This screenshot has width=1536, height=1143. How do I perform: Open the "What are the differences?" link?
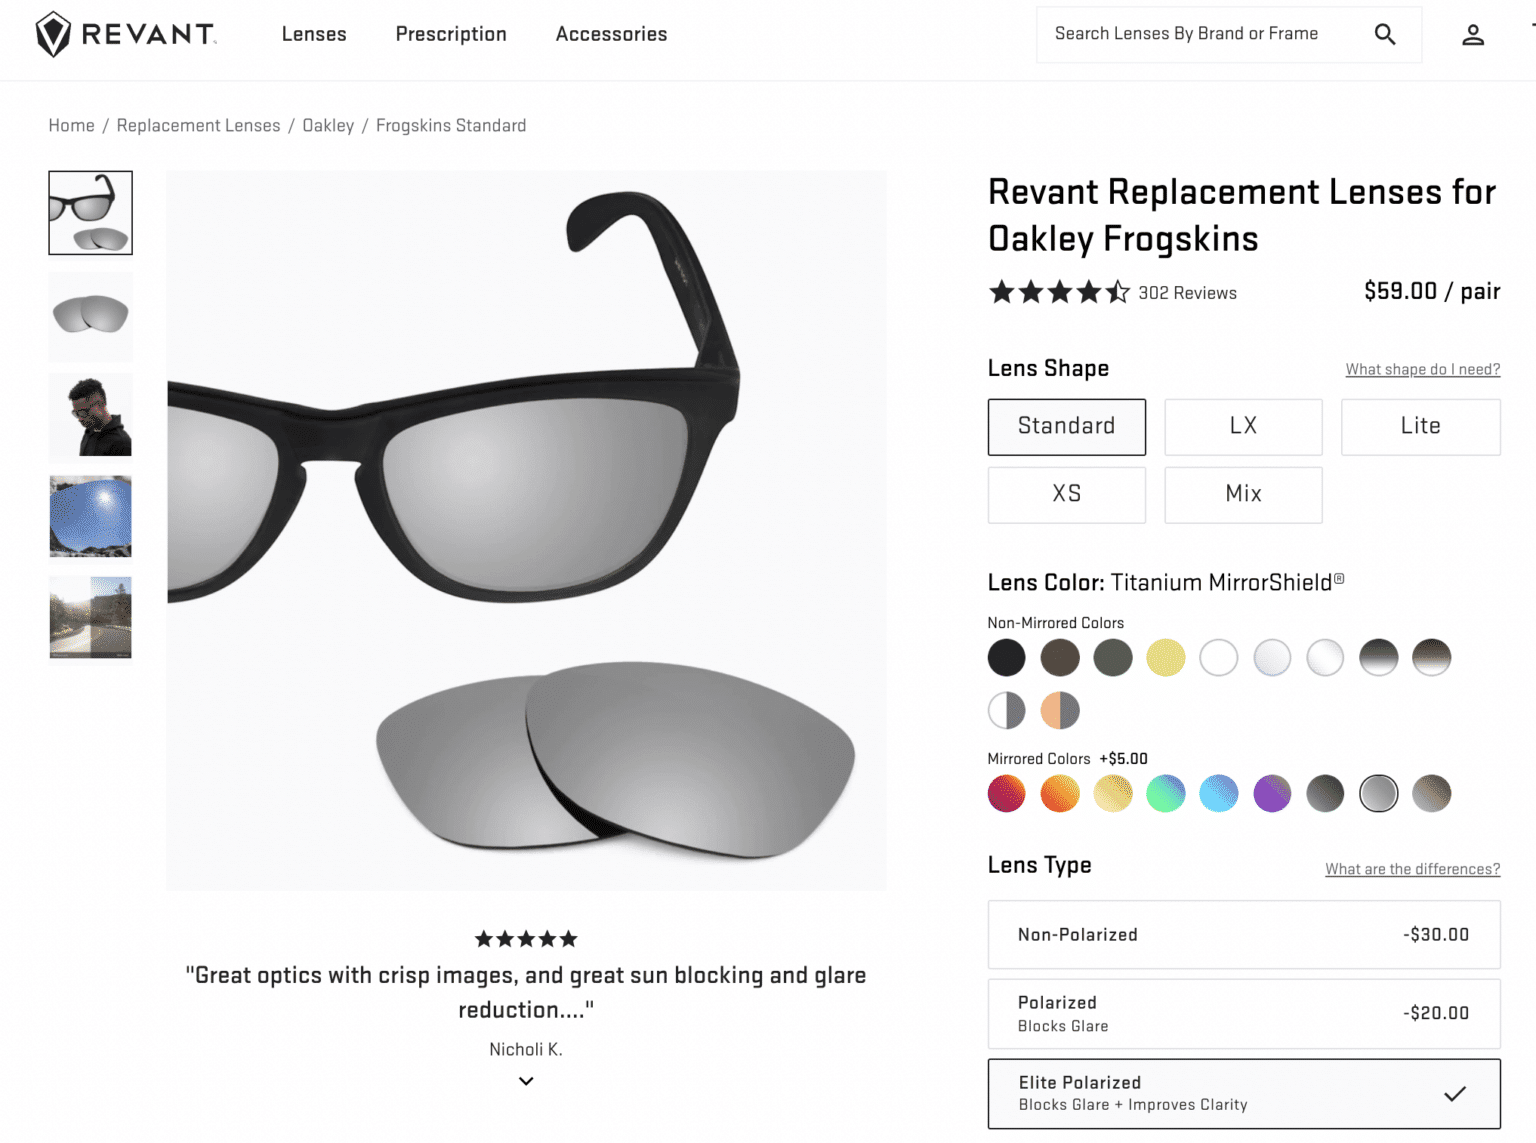[x=1411, y=869]
